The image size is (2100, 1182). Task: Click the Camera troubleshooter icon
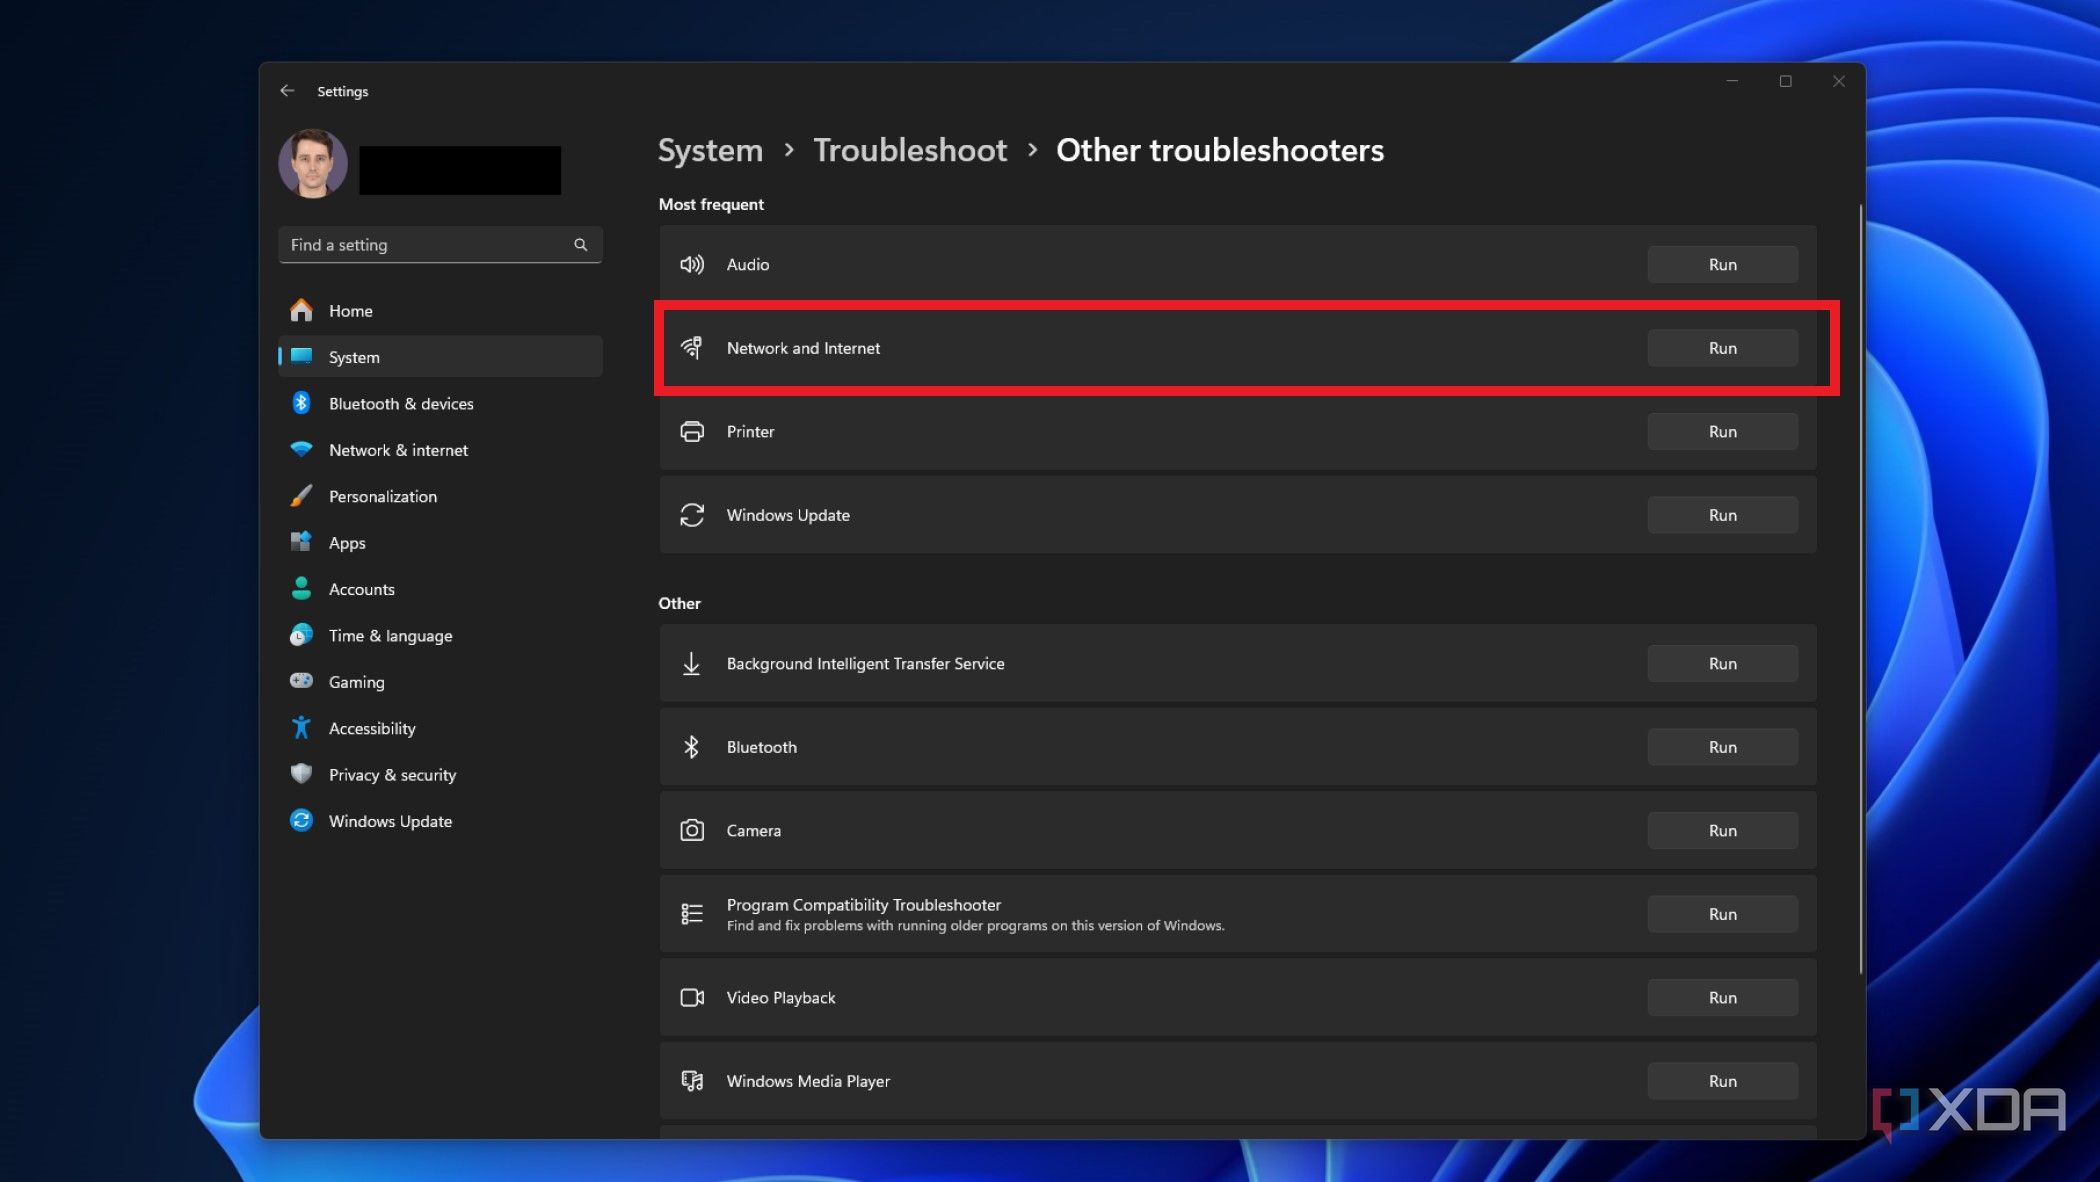pos(691,830)
